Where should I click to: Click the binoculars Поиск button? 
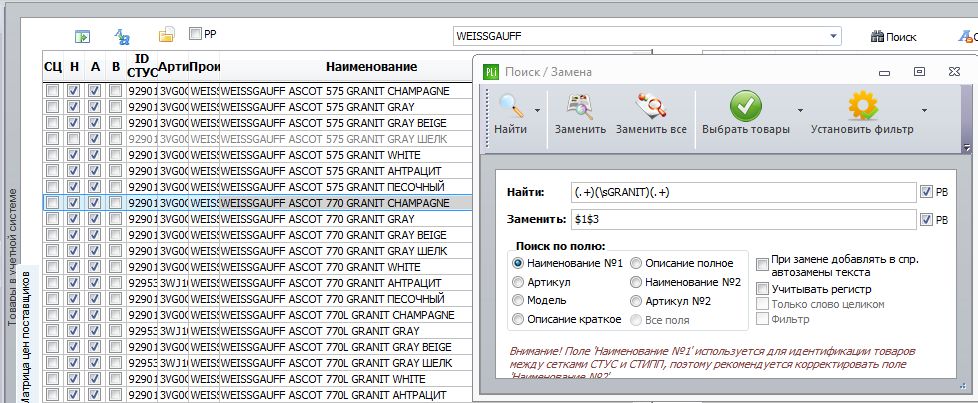893,37
